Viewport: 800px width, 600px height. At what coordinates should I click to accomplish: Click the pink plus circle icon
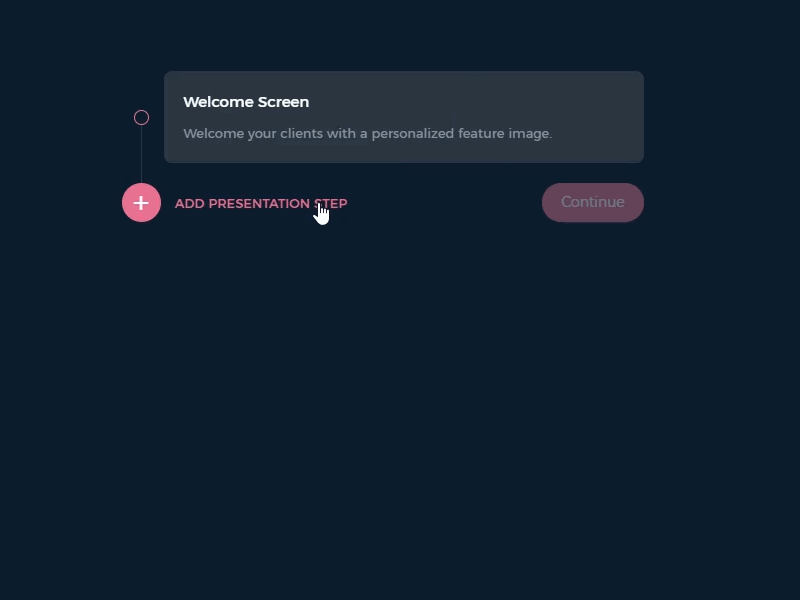[x=141, y=203]
